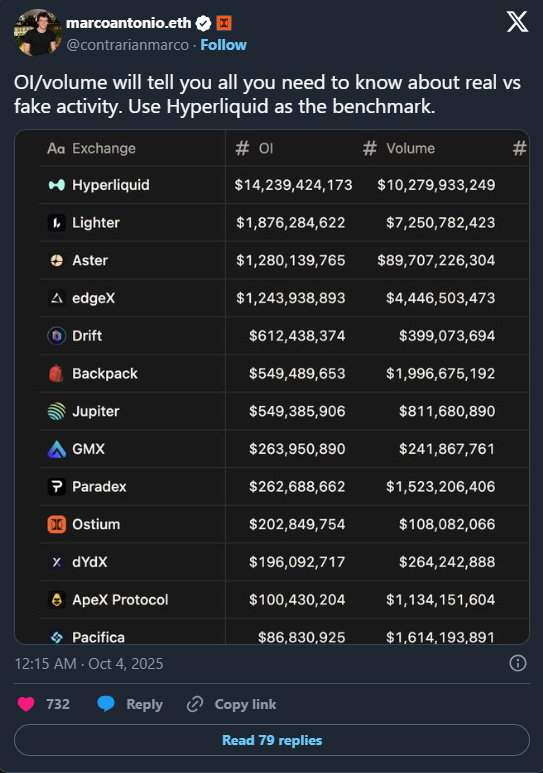Viewport: 543px width, 773px height.
Task: Click the Hyperliquid logo in table
Action: 57,185
